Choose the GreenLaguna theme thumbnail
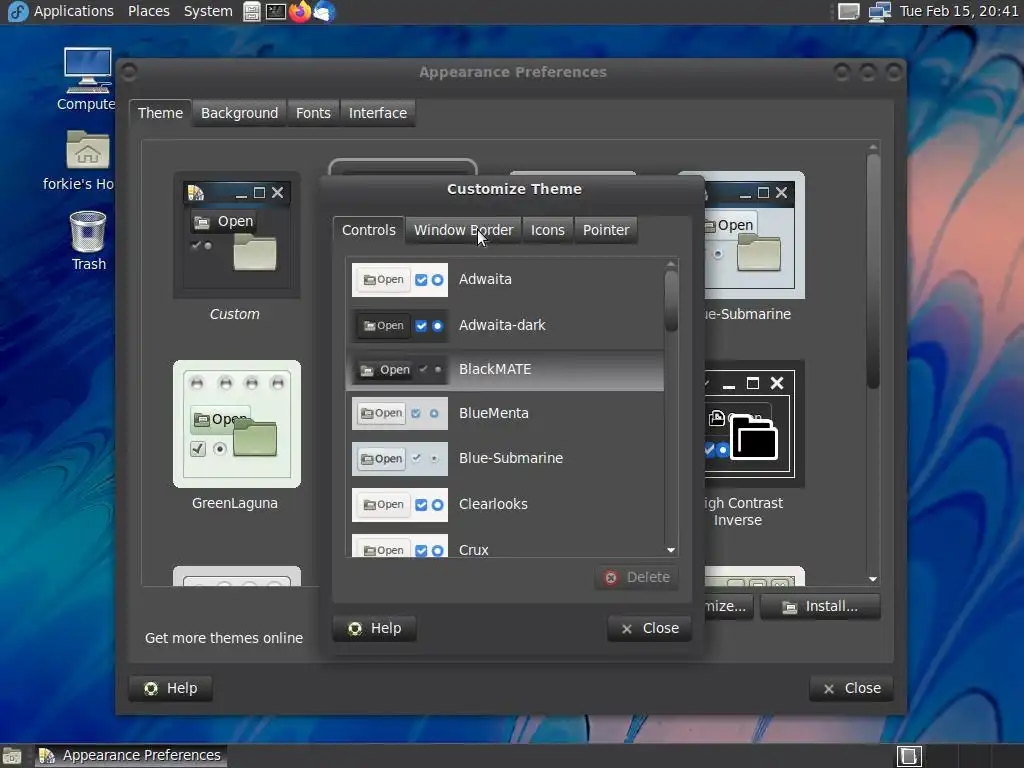The width and height of the screenshot is (1024, 768). (x=236, y=424)
